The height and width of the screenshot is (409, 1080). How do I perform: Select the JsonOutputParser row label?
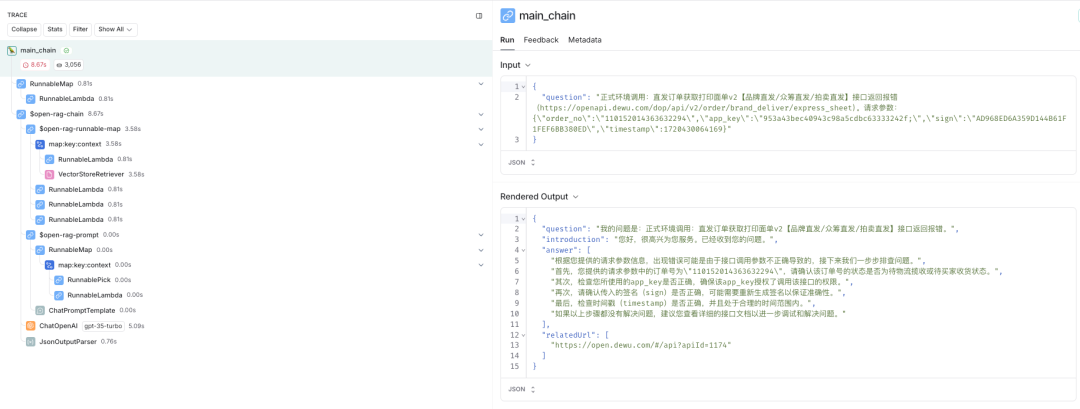coord(68,341)
